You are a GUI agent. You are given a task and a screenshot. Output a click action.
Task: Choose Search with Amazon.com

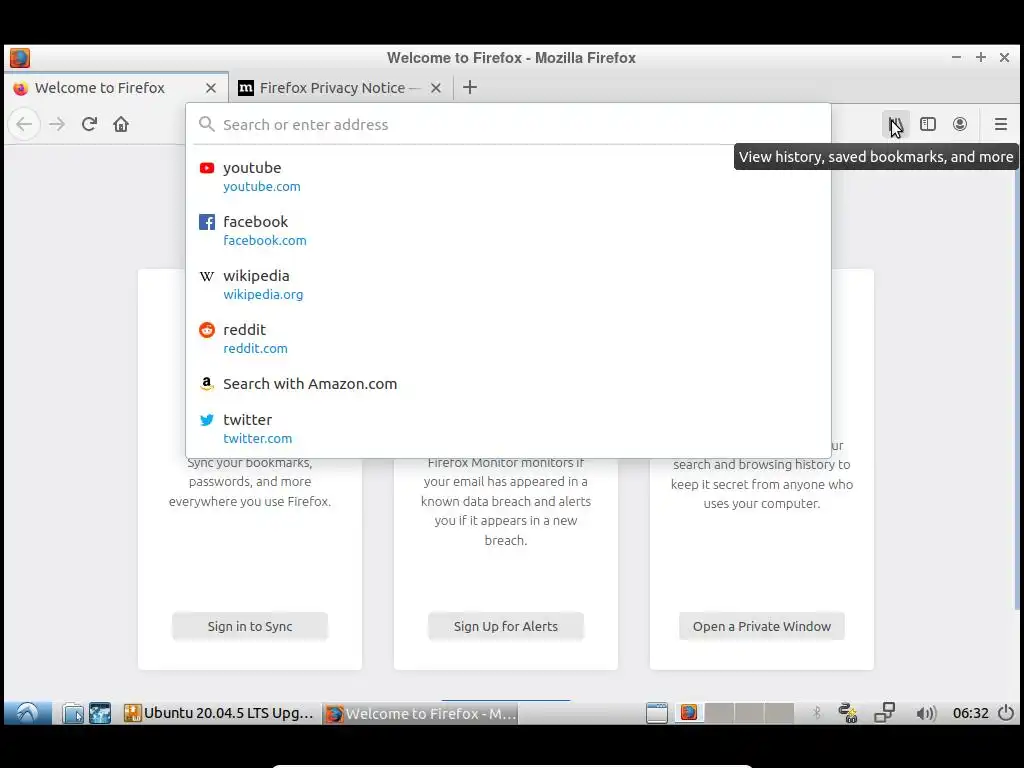point(508,384)
